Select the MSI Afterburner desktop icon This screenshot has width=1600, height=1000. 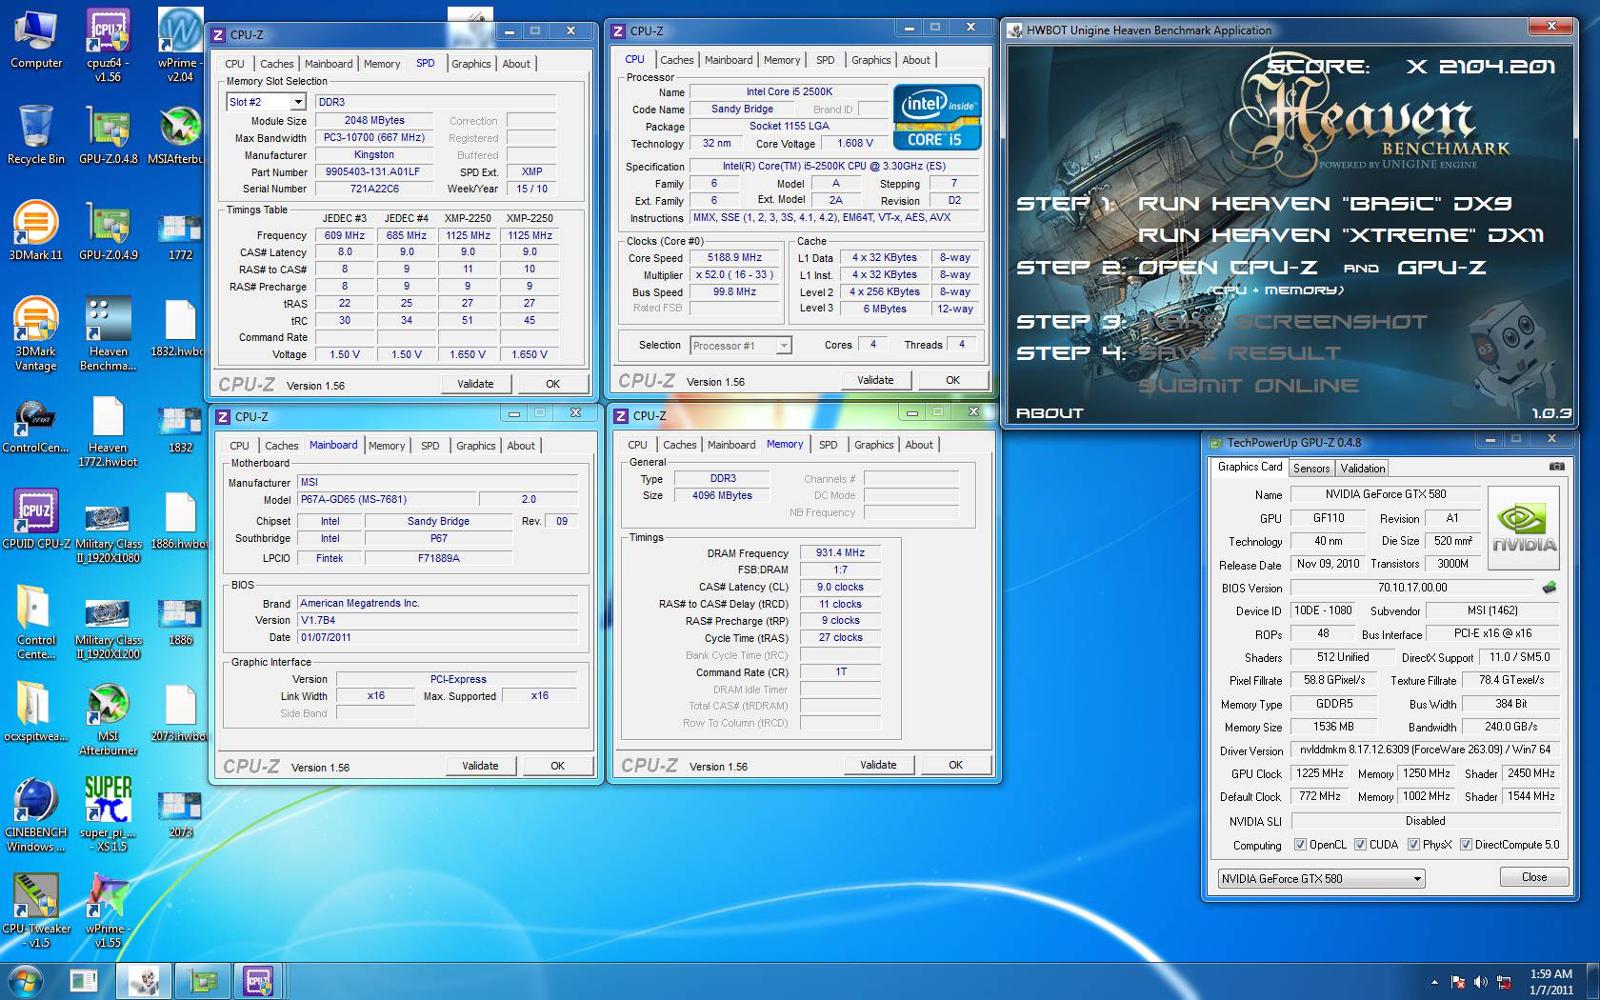(108, 719)
